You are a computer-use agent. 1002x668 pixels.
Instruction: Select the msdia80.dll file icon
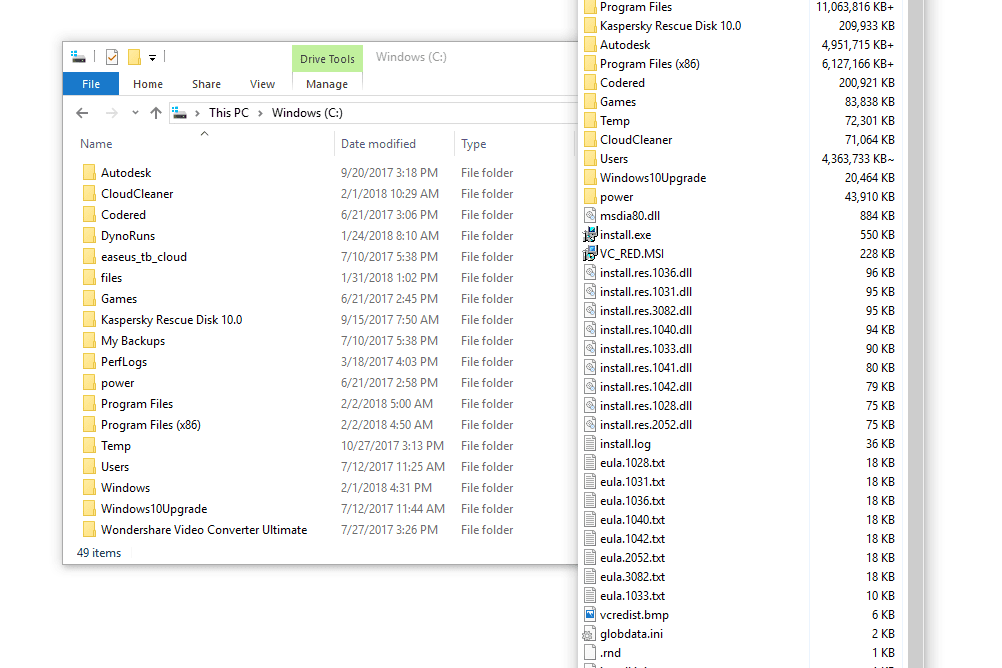point(590,215)
